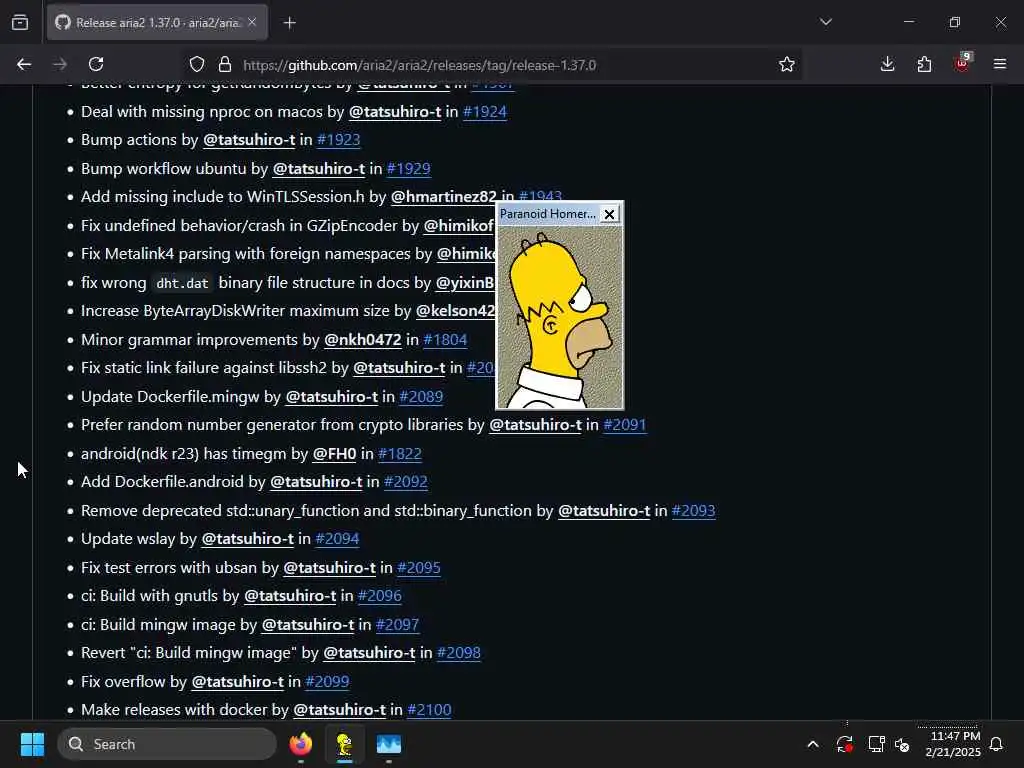Open the list all tabs dropdown
The width and height of the screenshot is (1024, 768).
pyautogui.click(x=826, y=22)
